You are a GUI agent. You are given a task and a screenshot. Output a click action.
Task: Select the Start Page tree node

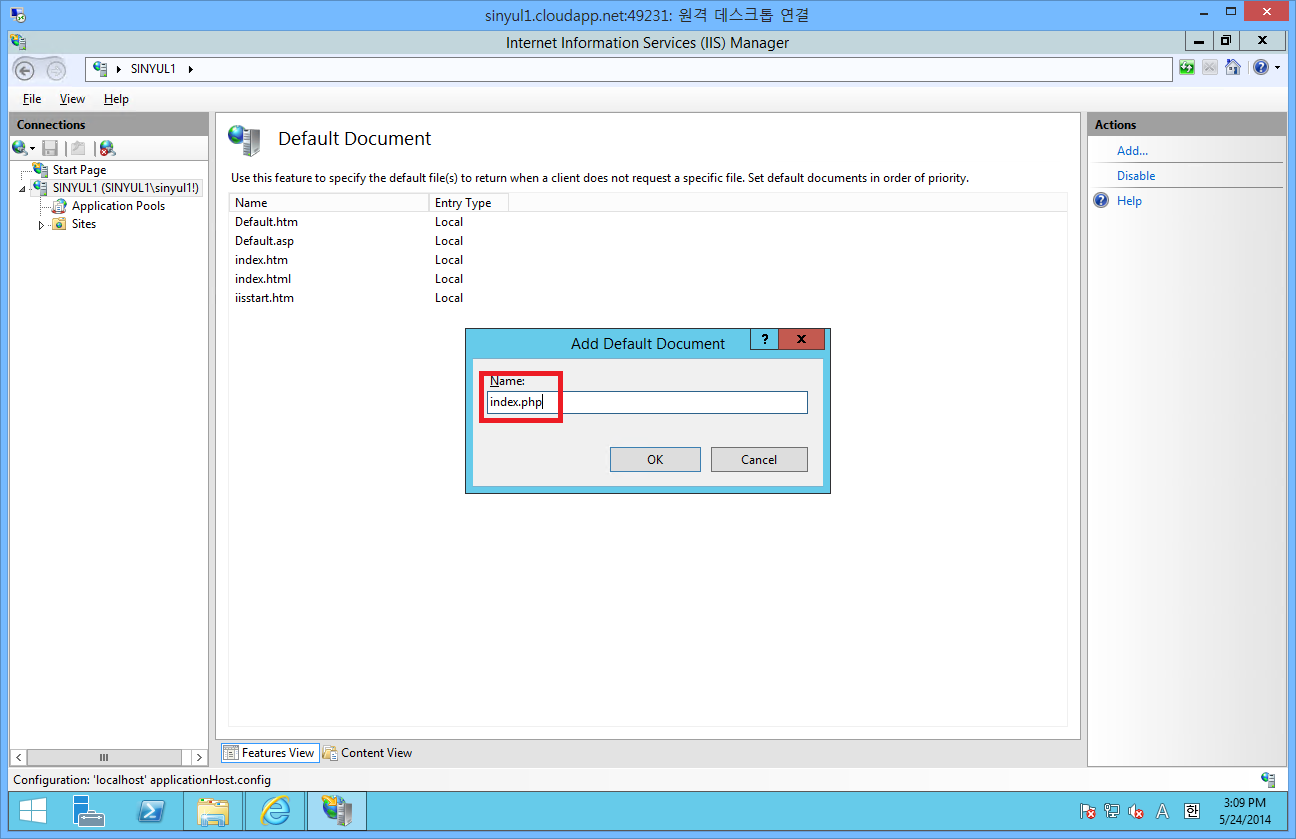[79, 170]
